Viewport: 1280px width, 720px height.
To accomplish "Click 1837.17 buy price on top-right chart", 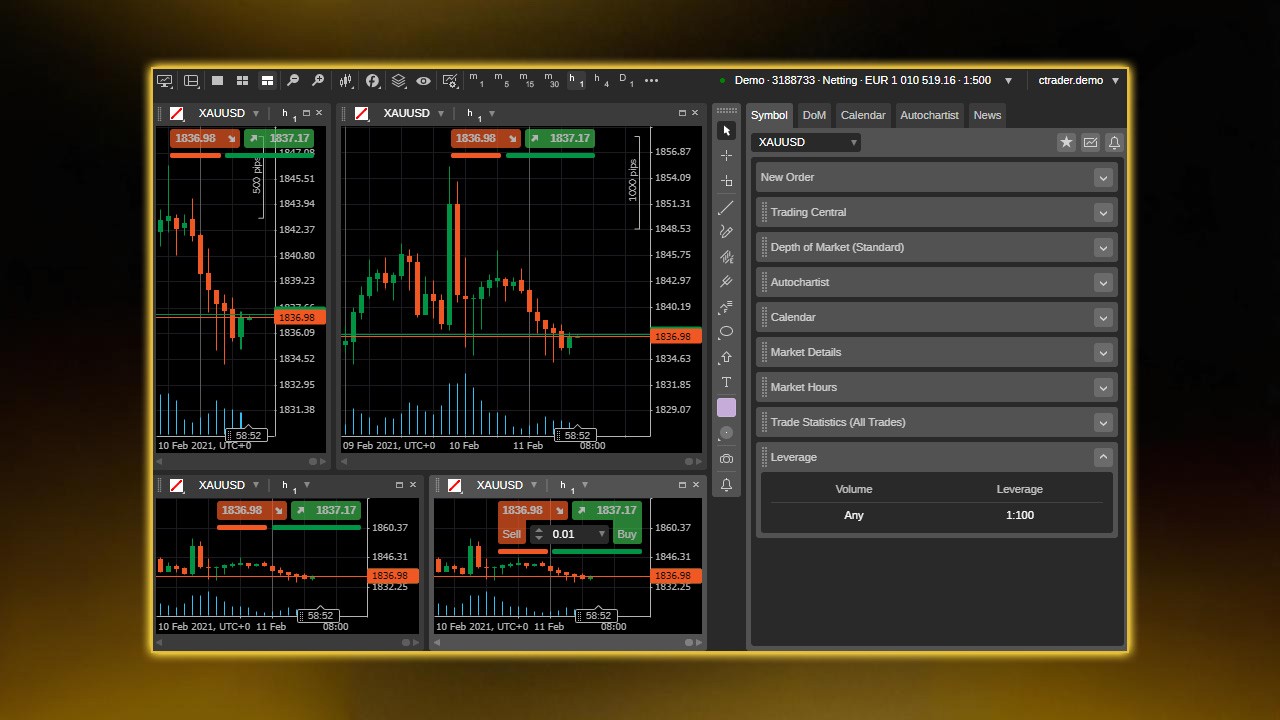I will coord(560,138).
